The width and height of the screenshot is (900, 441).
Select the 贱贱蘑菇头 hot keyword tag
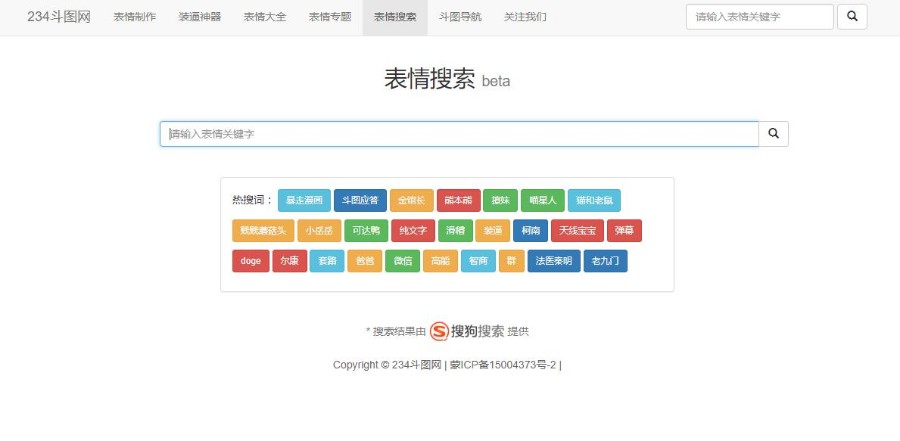tap(263, 231)
